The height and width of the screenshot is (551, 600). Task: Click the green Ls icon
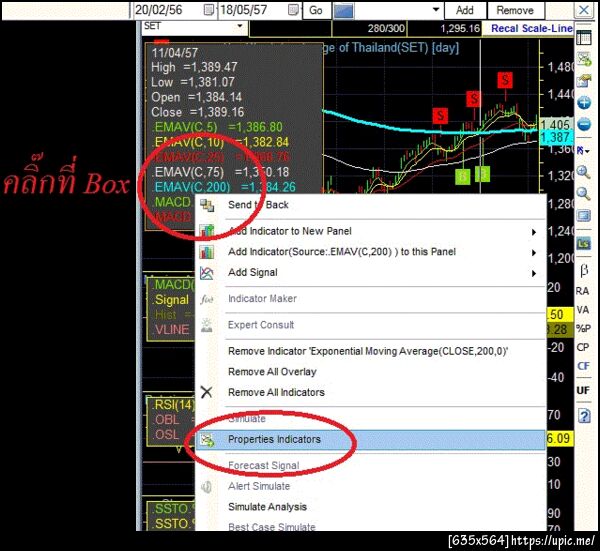pos(584,243)
